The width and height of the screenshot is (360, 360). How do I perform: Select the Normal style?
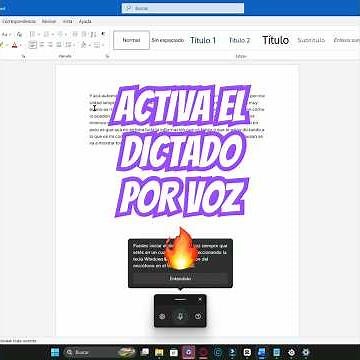[131, 40]
